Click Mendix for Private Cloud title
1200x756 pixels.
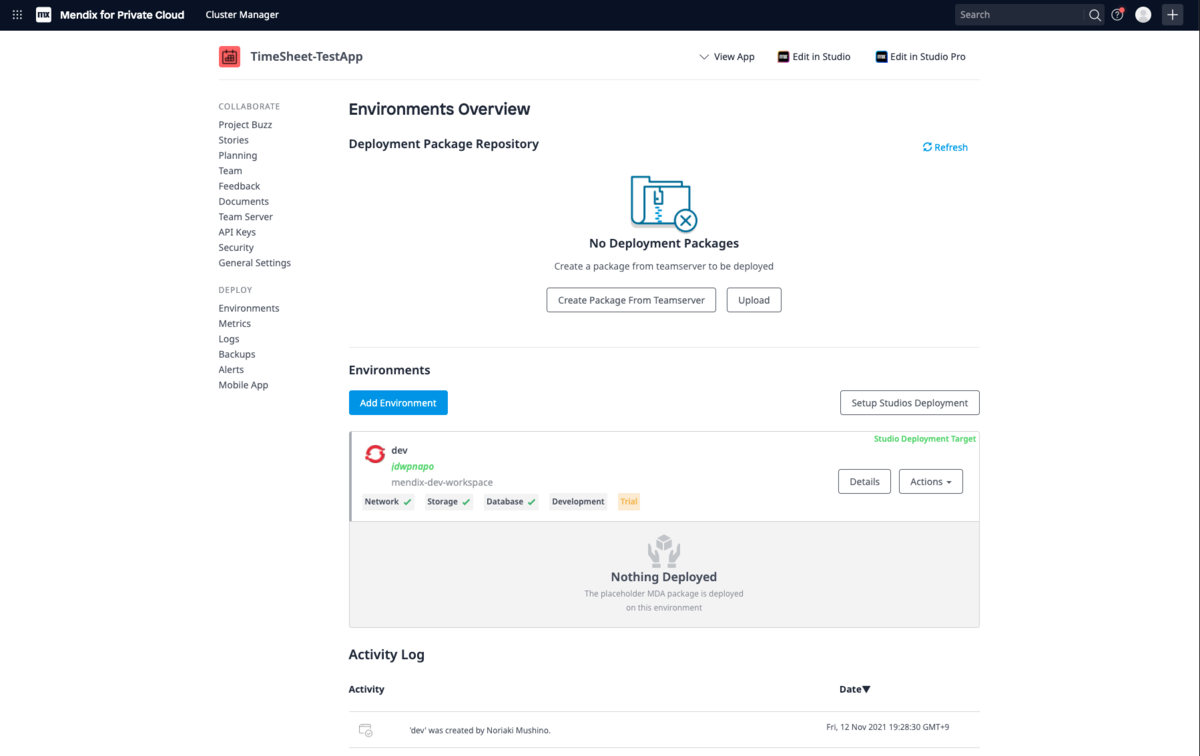(x=121, y=15)
